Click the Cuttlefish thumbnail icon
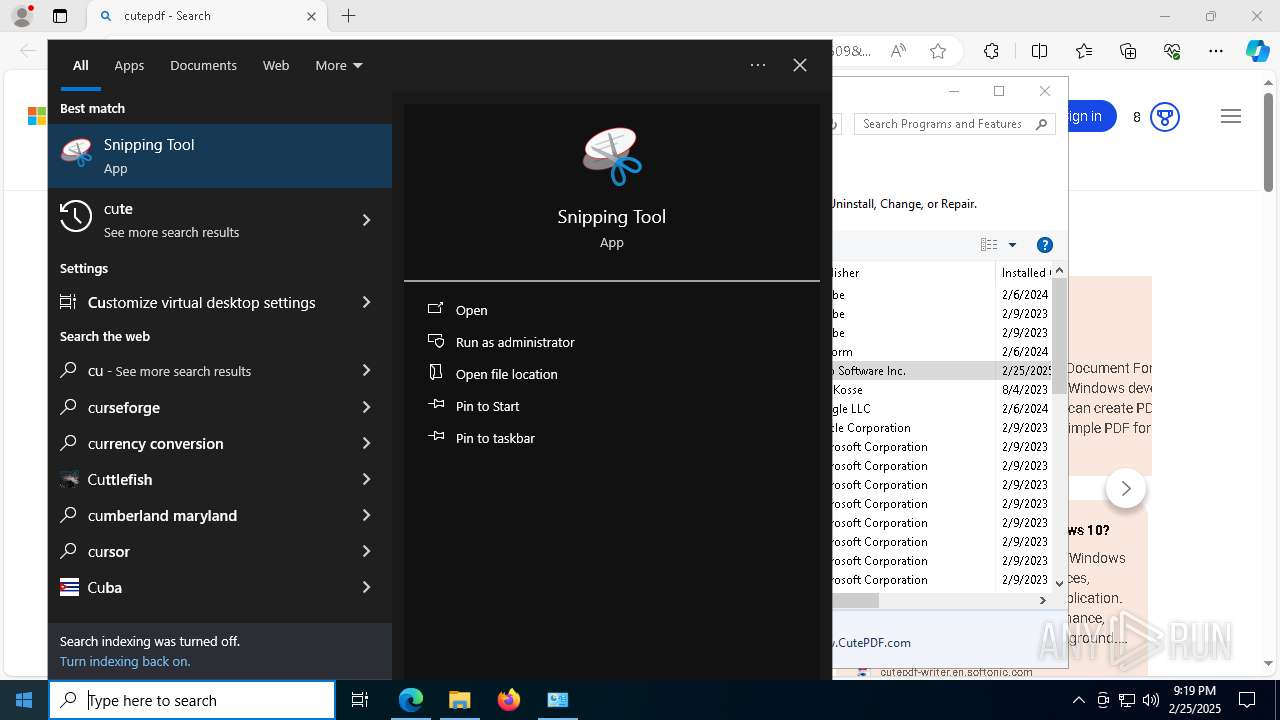This screenshot has width=1280, height=720. click(69, 479)
